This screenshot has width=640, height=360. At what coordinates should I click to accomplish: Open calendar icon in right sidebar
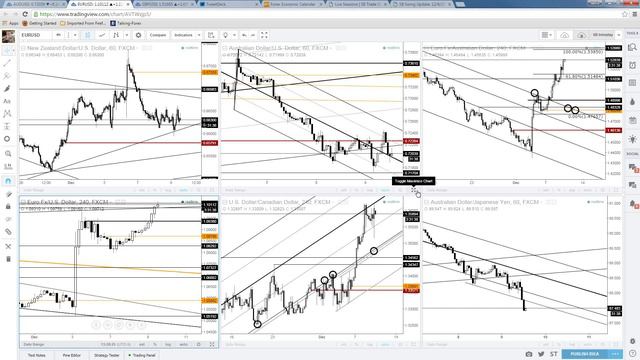[633, 120]
